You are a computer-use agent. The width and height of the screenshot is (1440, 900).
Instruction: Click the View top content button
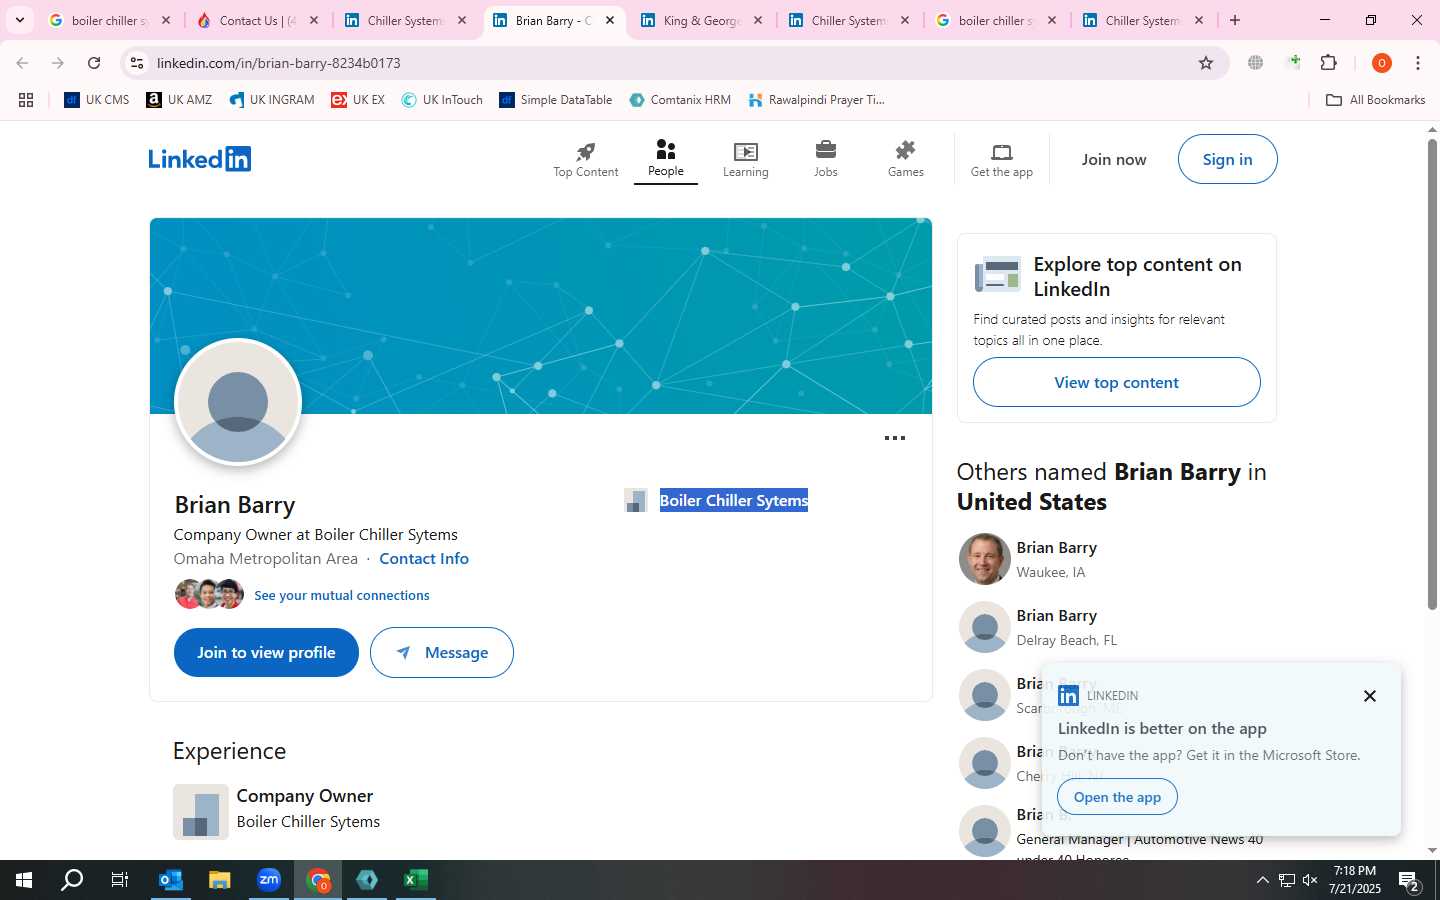(1116, 382)
